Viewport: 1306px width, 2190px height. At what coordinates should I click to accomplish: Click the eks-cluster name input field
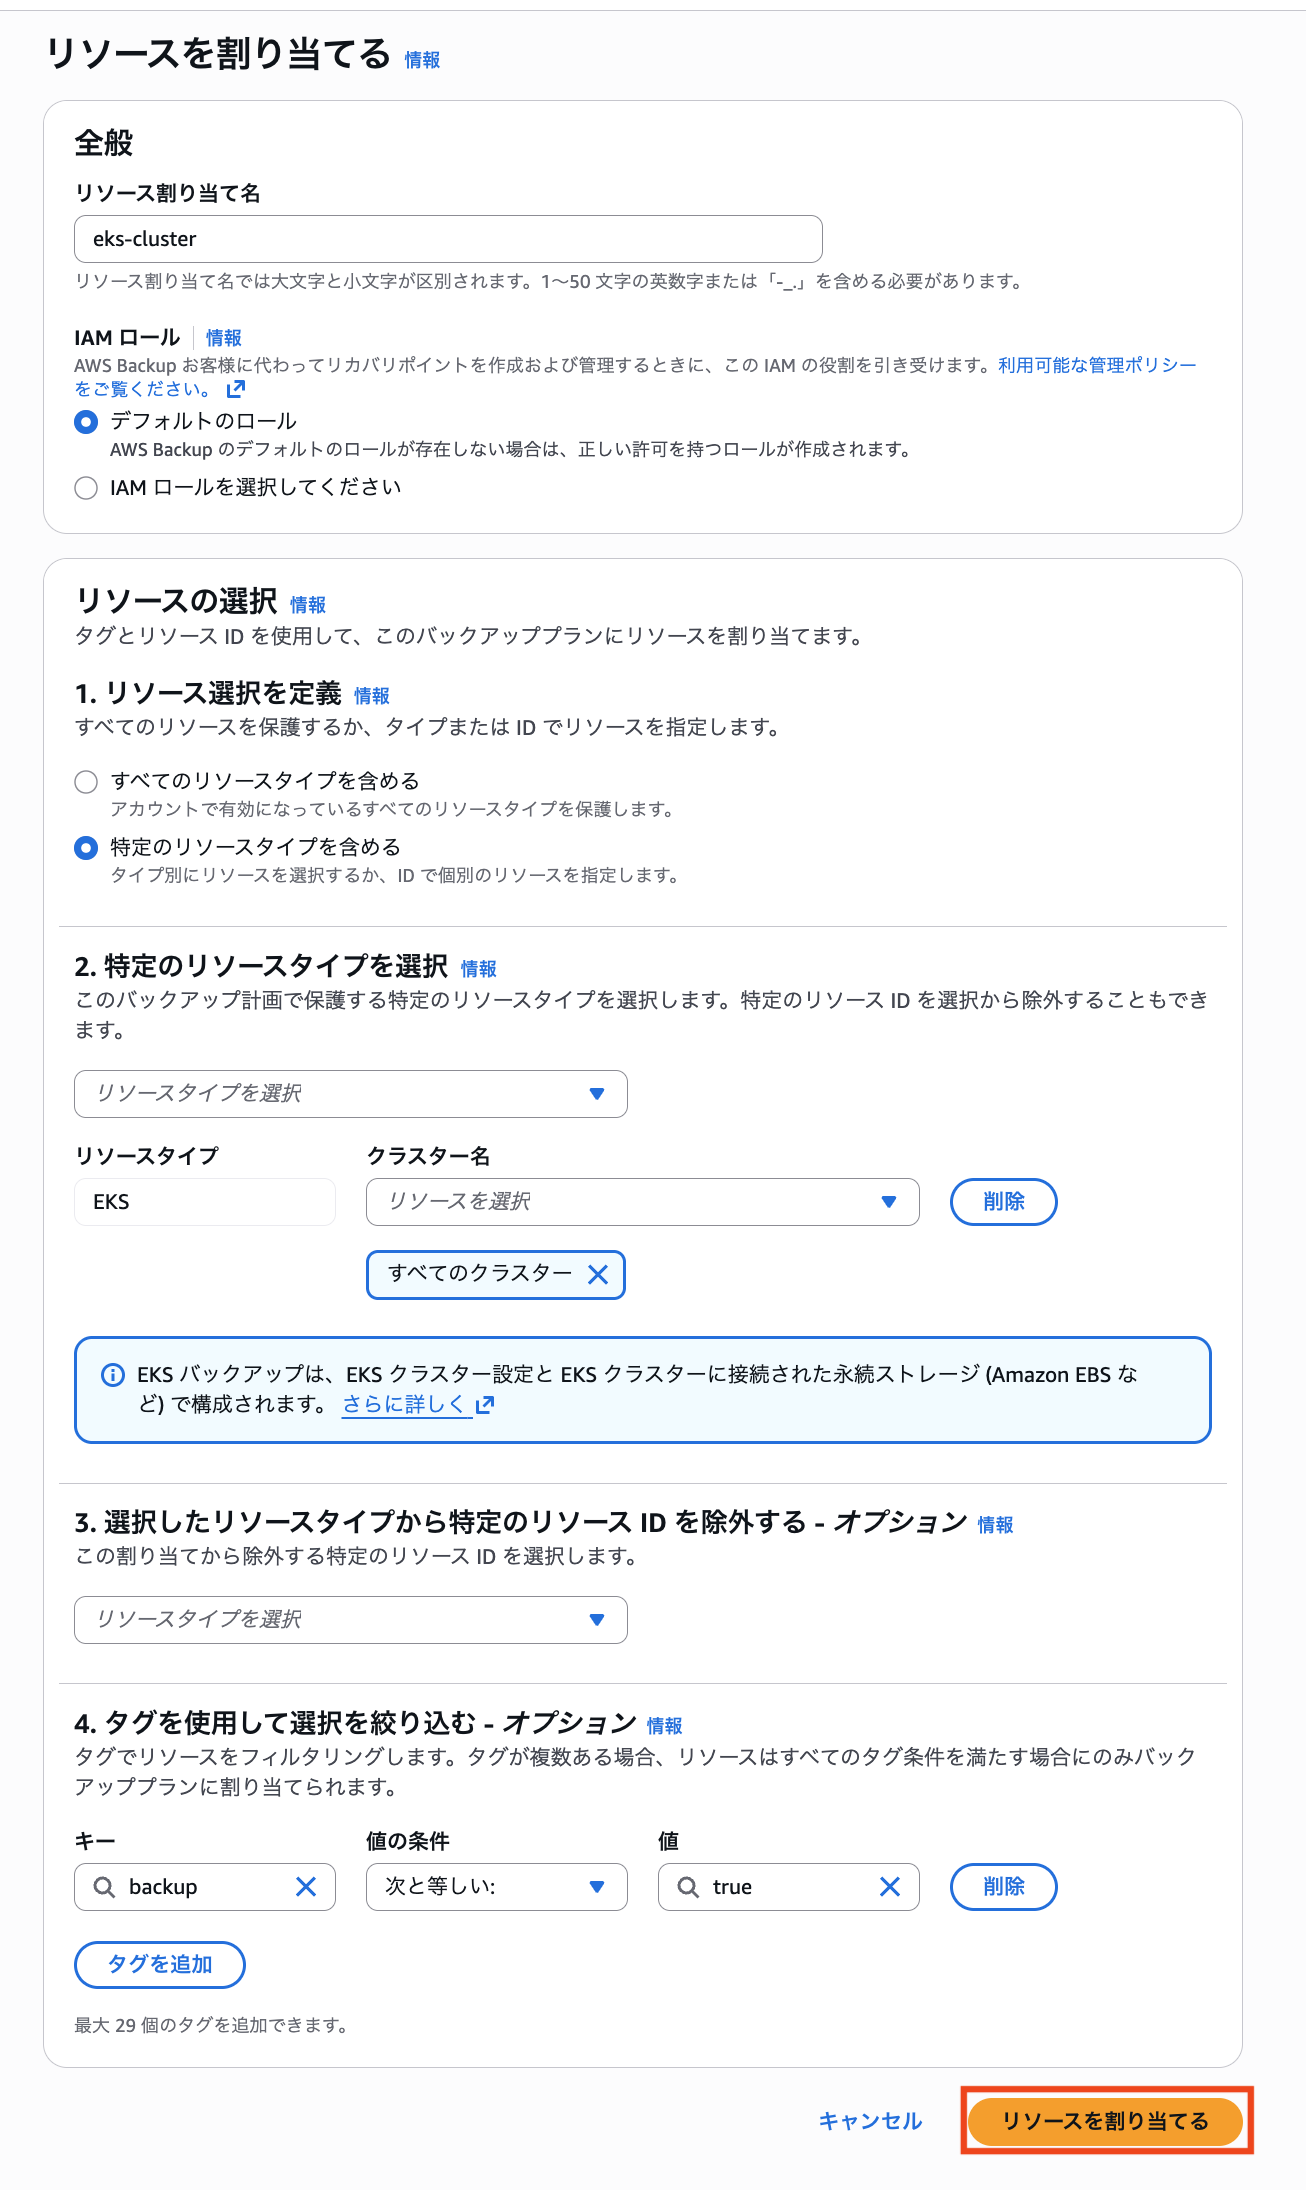448,239
